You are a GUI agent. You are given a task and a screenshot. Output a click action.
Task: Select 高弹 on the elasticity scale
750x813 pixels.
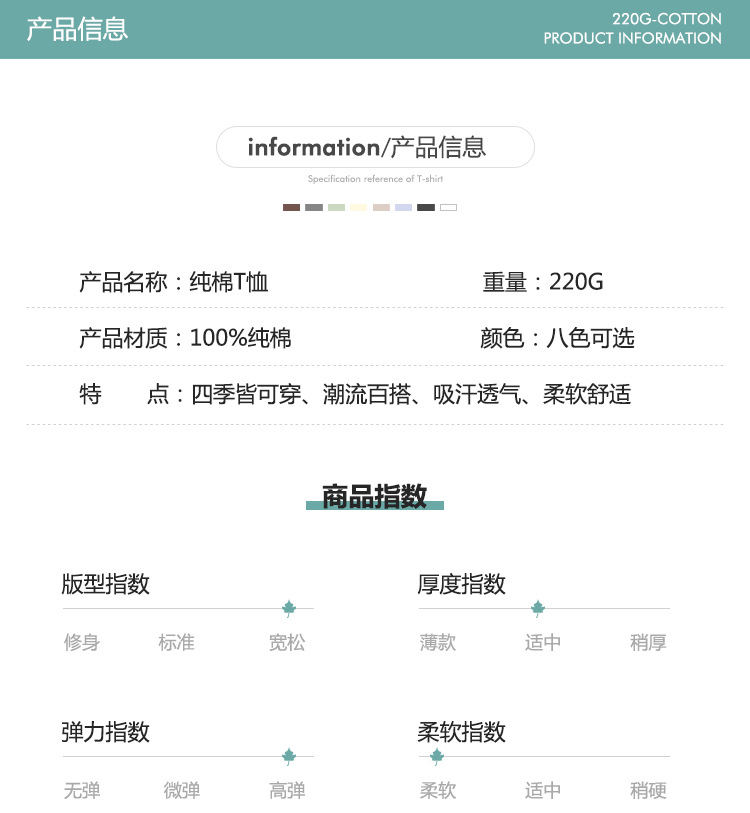[x=287, y=791]
